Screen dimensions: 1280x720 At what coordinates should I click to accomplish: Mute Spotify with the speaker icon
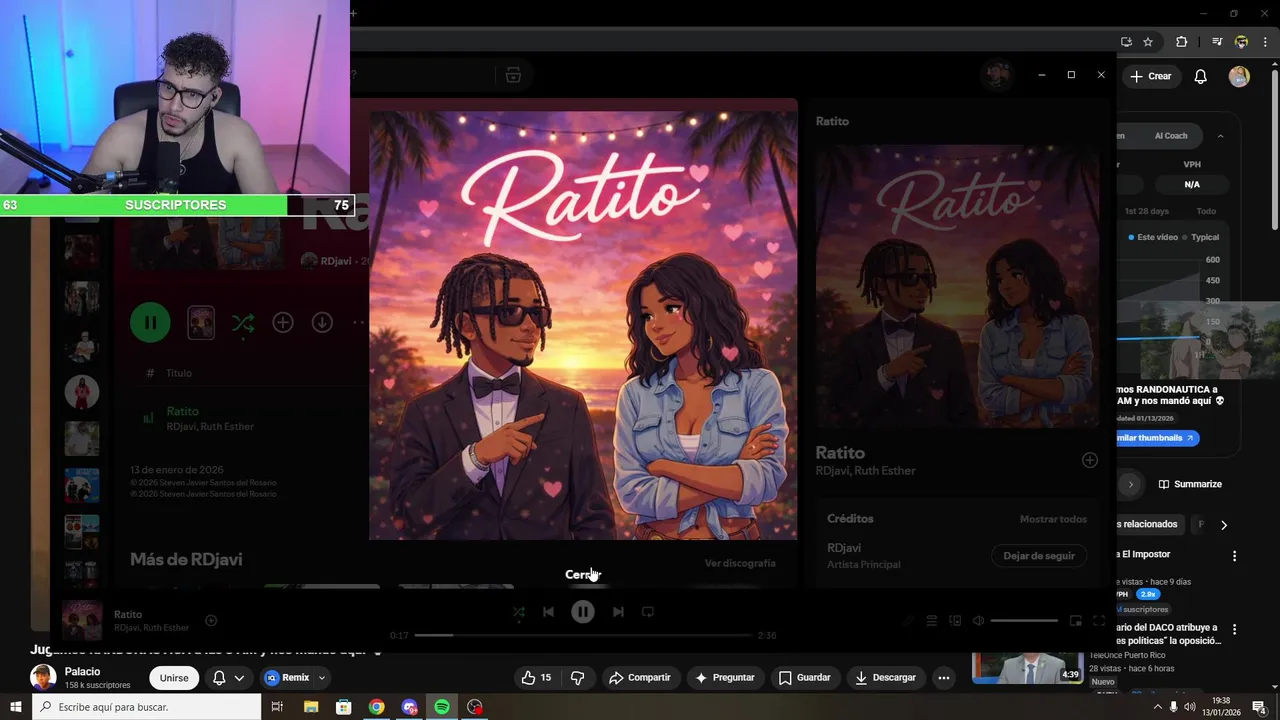978,621
